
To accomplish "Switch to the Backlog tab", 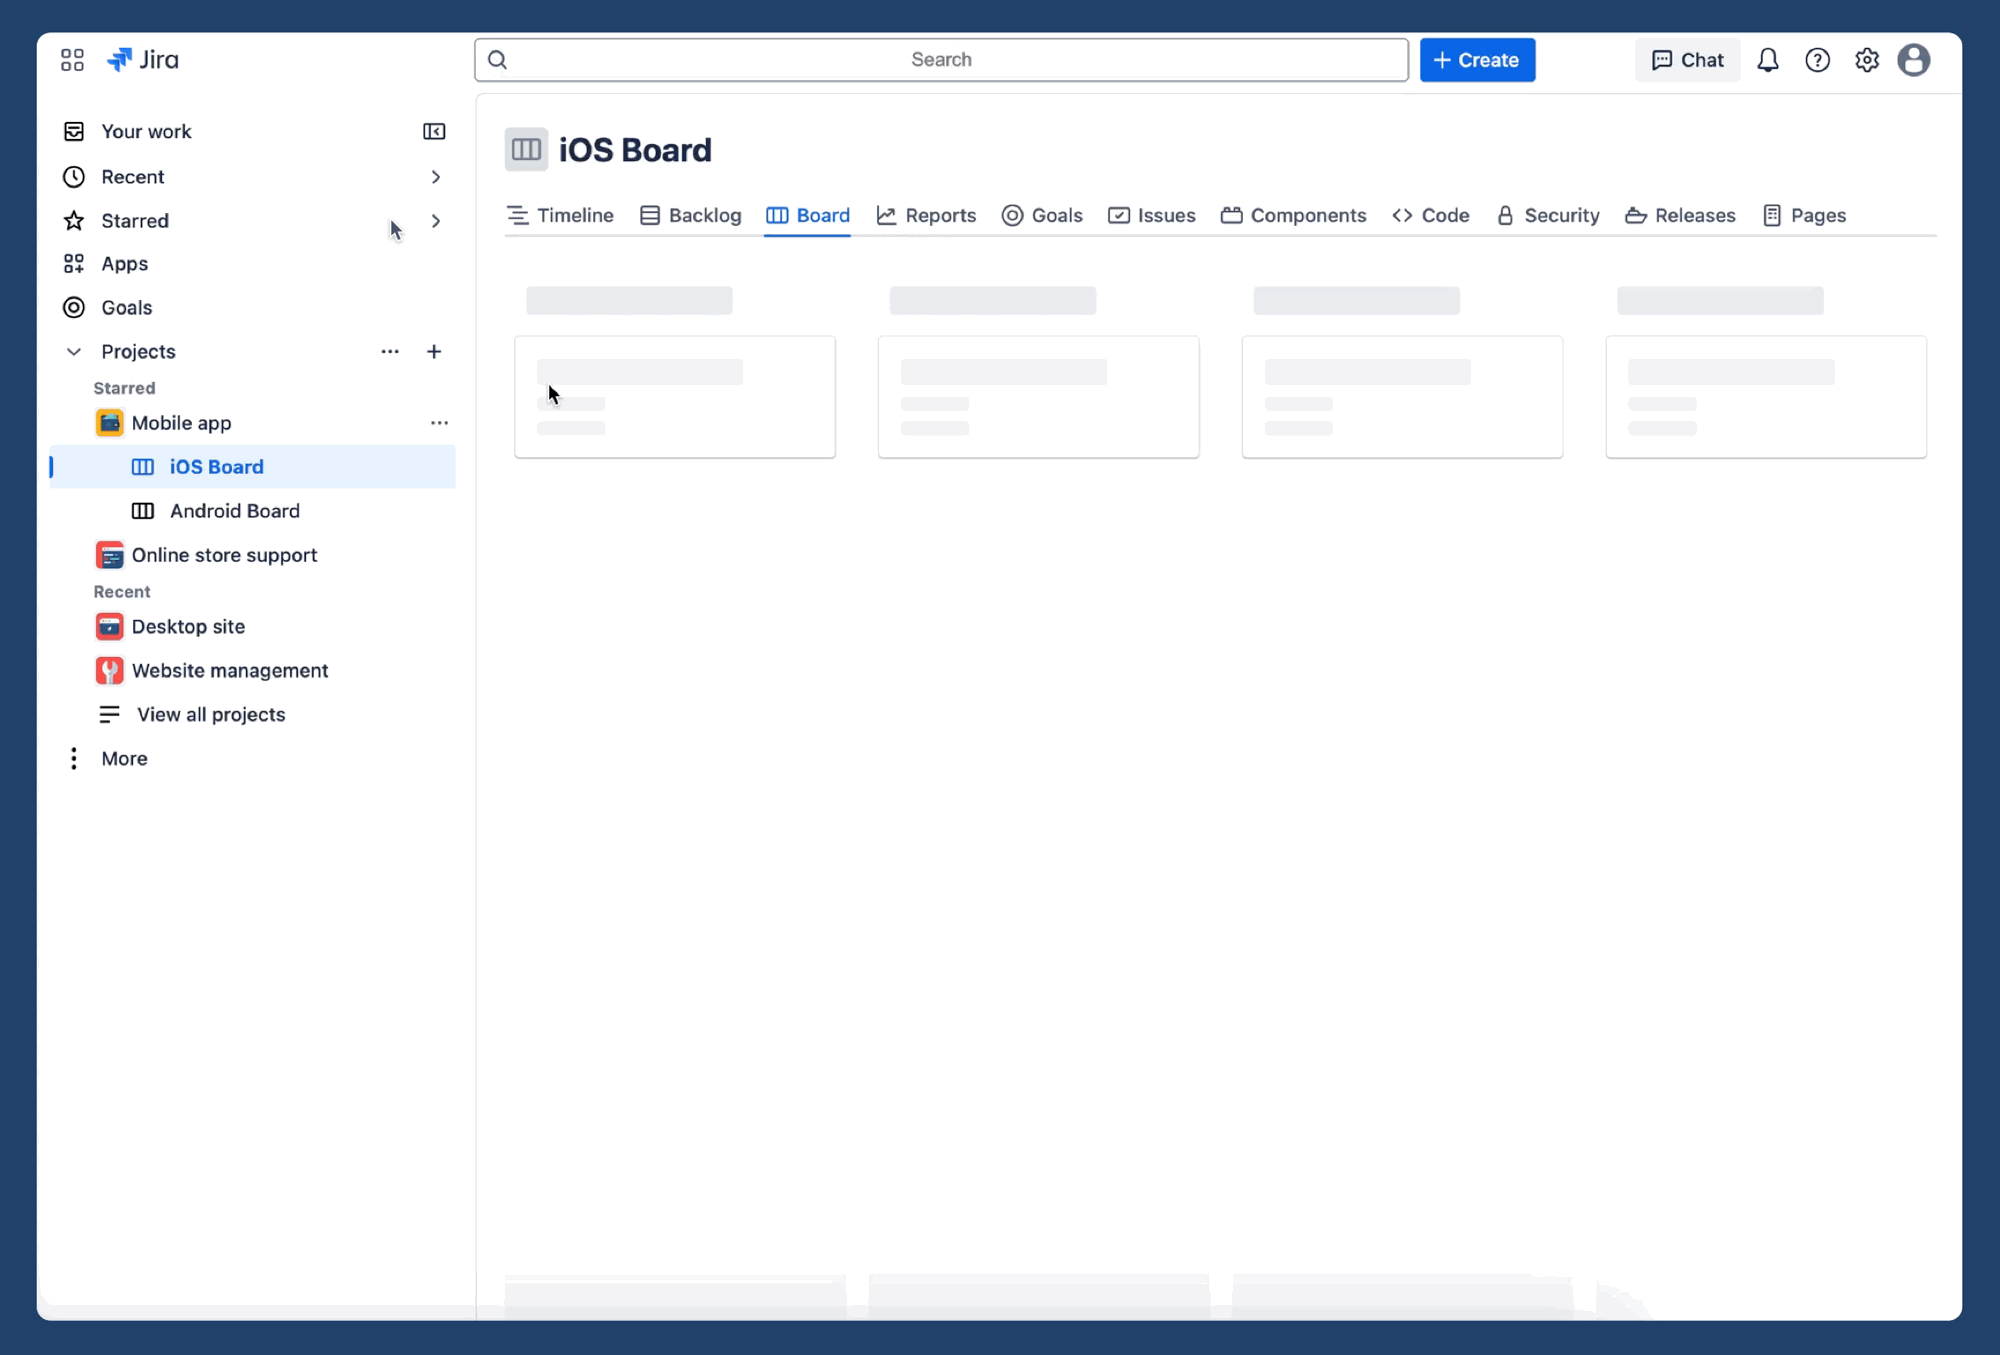I will (x=690, y=215).
